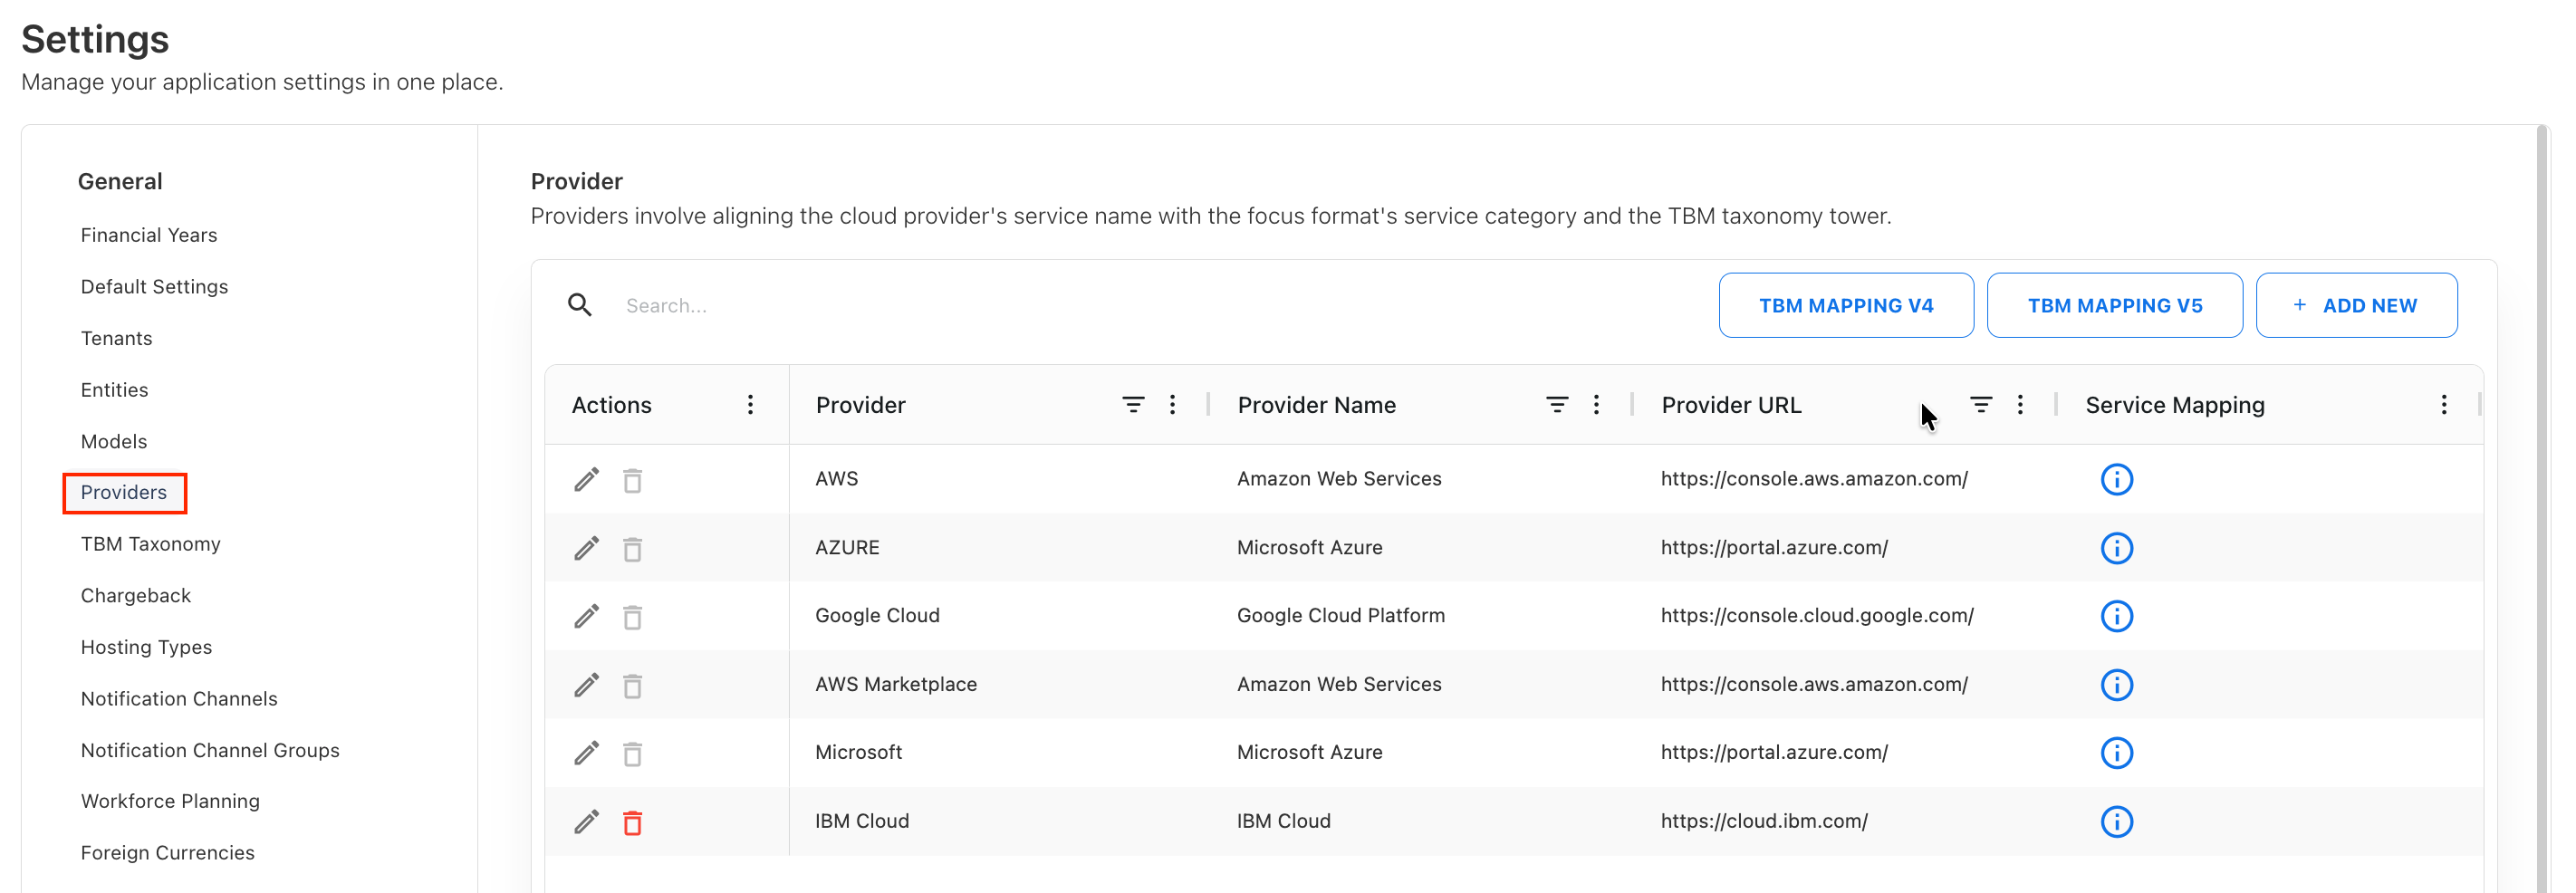Click the search magnifier icon
This screenshot has height=893, width=2576.
point(580,305)
